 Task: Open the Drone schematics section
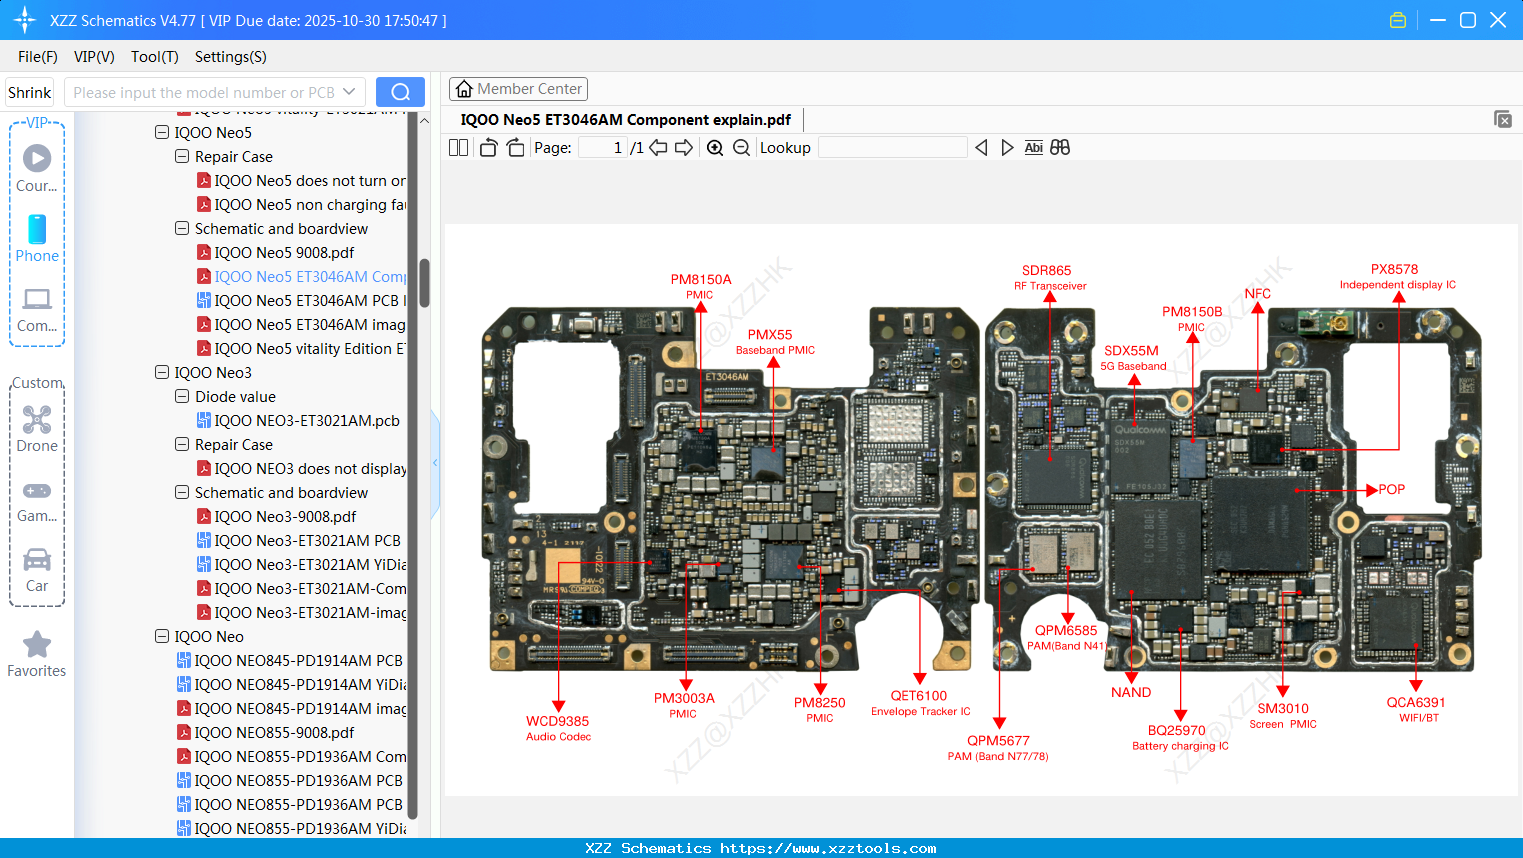pyautogui.click(x=36, y=429)
